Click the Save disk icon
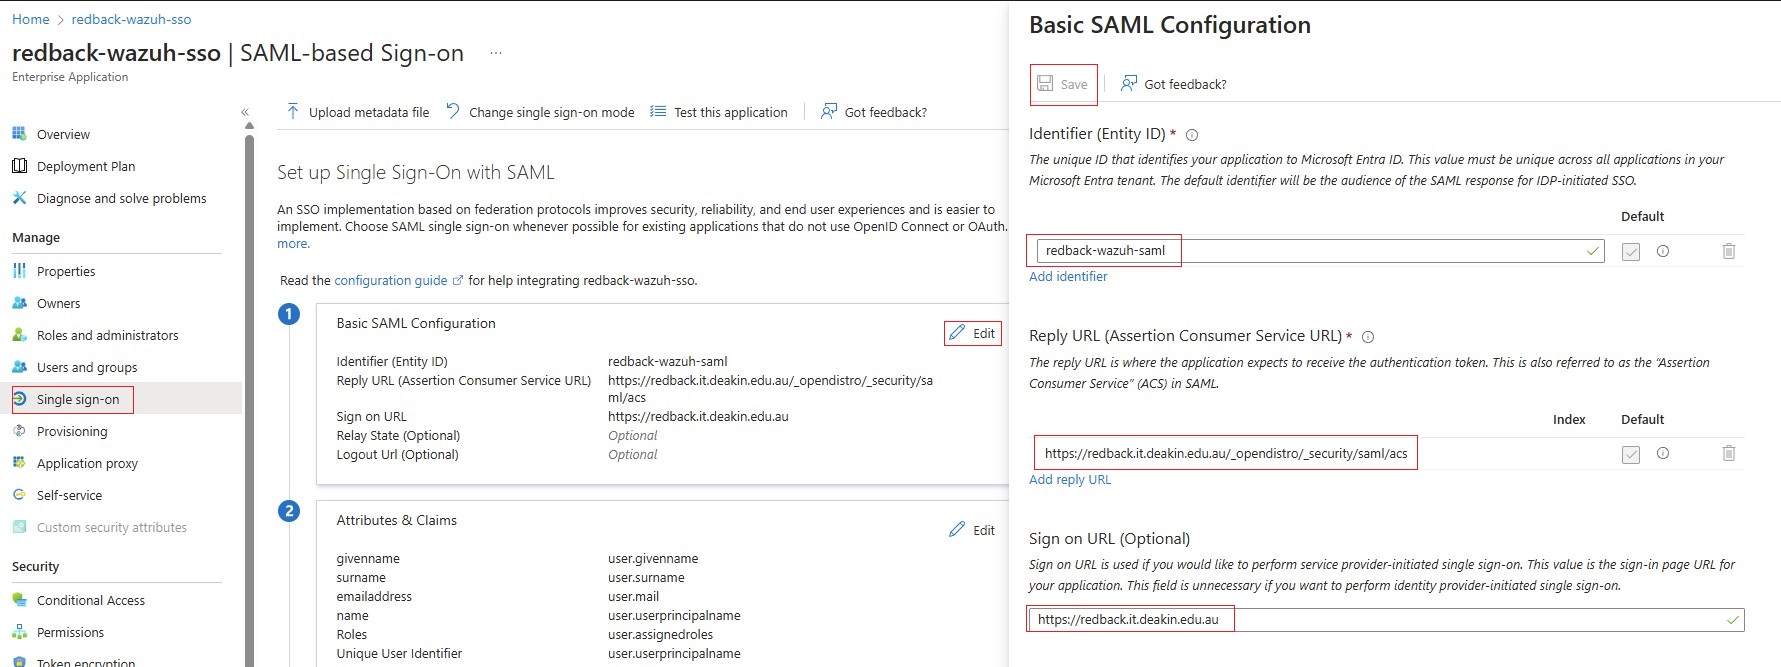The width and height of the screenshot is (1781, 667). pyautogui.click(x=1045, y=84)
